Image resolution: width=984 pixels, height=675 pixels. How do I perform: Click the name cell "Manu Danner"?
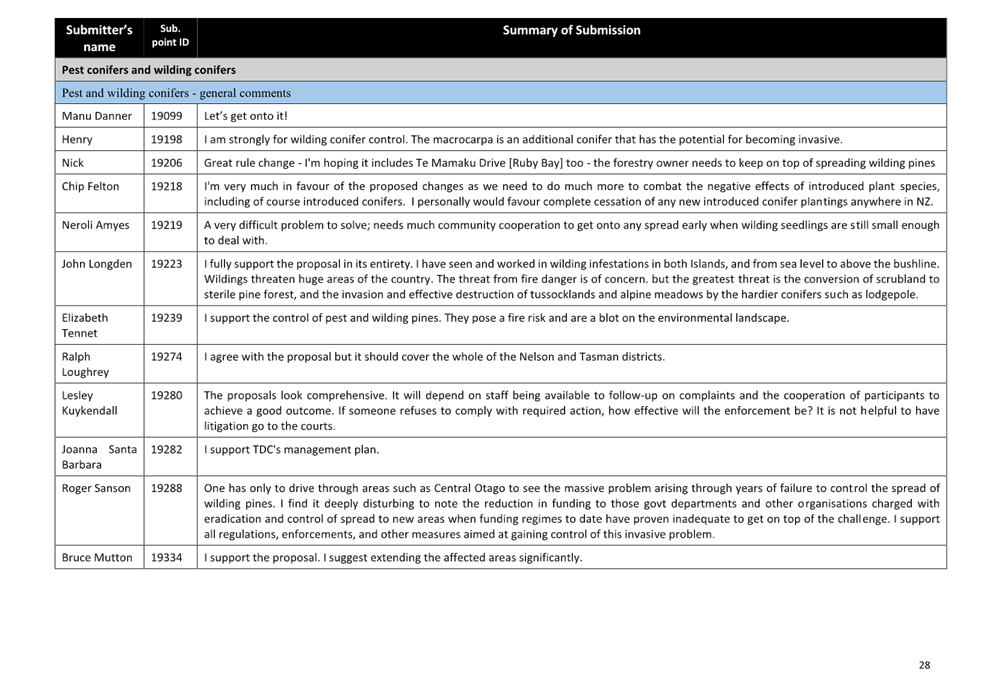point(97,116)
